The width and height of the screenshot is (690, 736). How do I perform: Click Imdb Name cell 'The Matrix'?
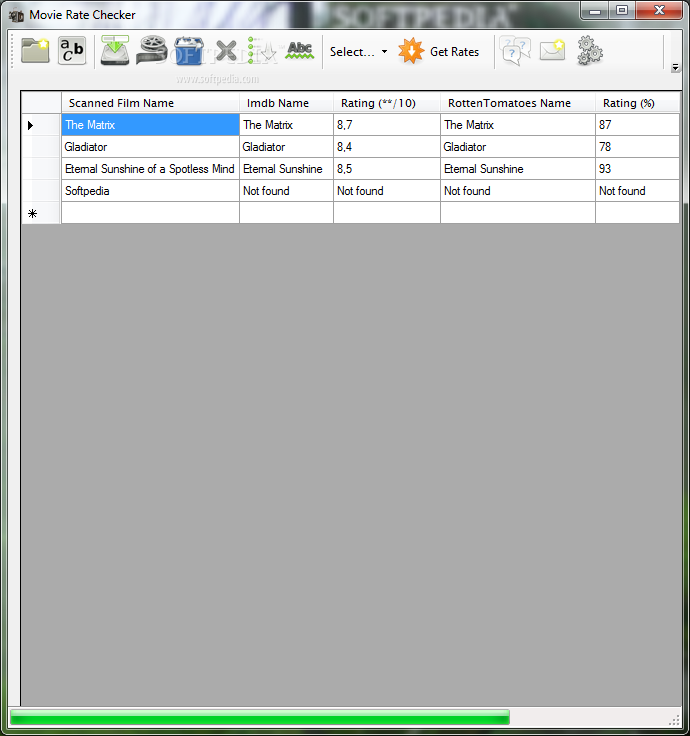coord(286,125)
